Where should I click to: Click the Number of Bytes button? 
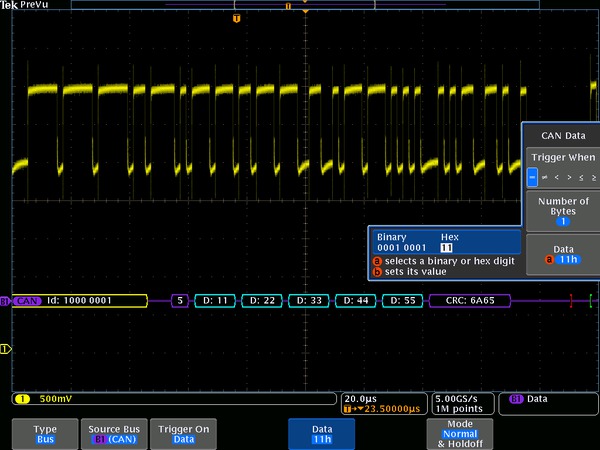[561, 212]
